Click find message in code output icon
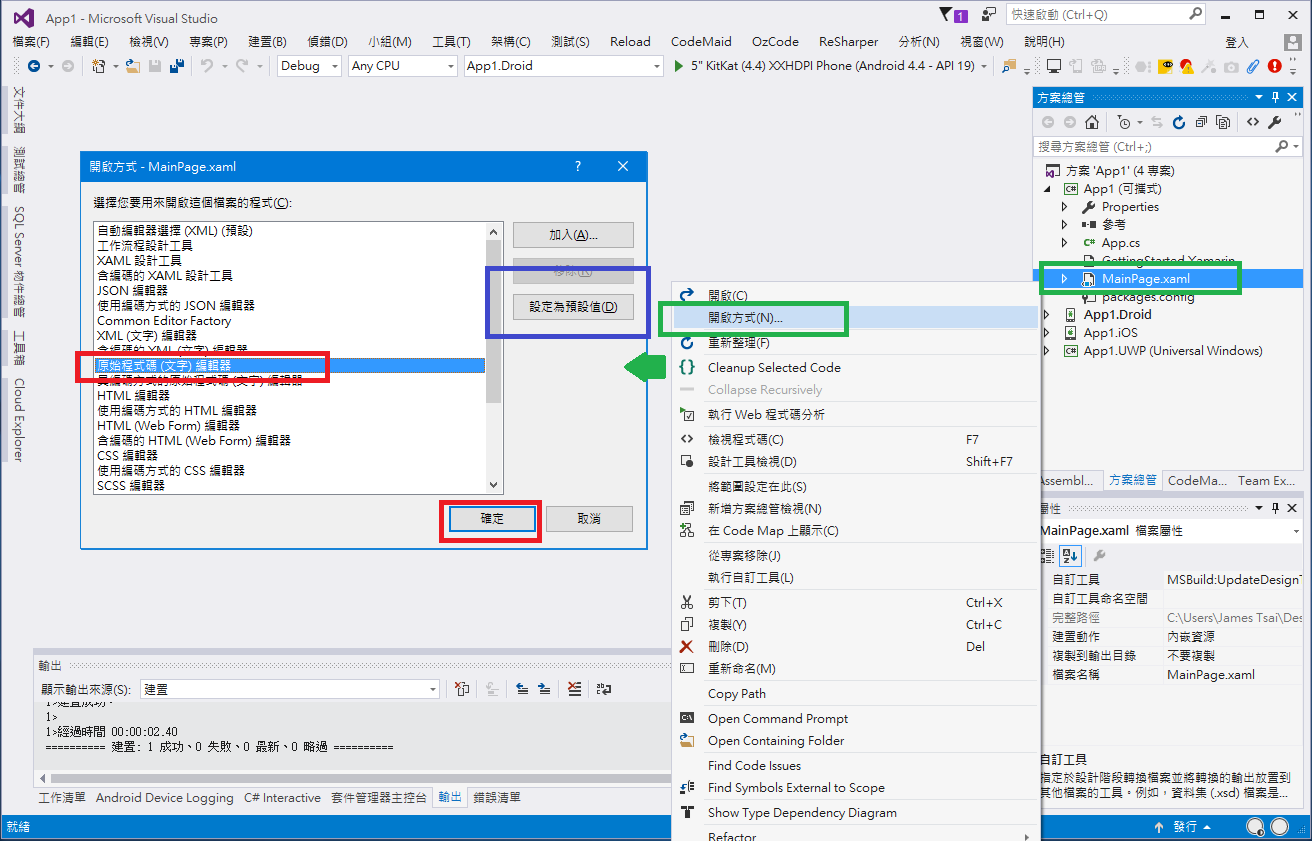Screen dimensions: 1312x841 pos(491,689)
